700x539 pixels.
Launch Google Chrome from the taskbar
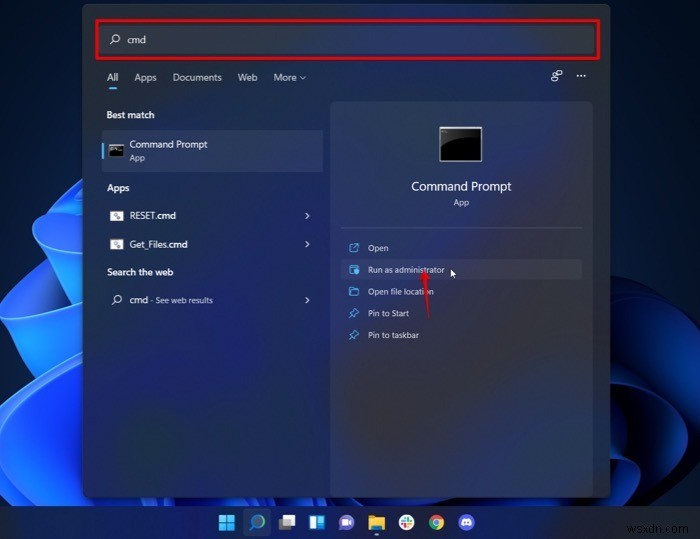point(437,522)
